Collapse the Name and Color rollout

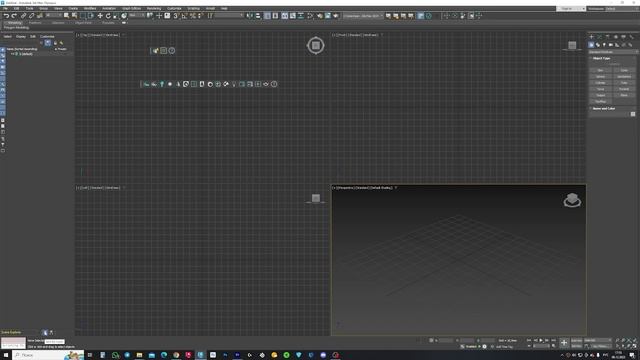pos(603,109)
